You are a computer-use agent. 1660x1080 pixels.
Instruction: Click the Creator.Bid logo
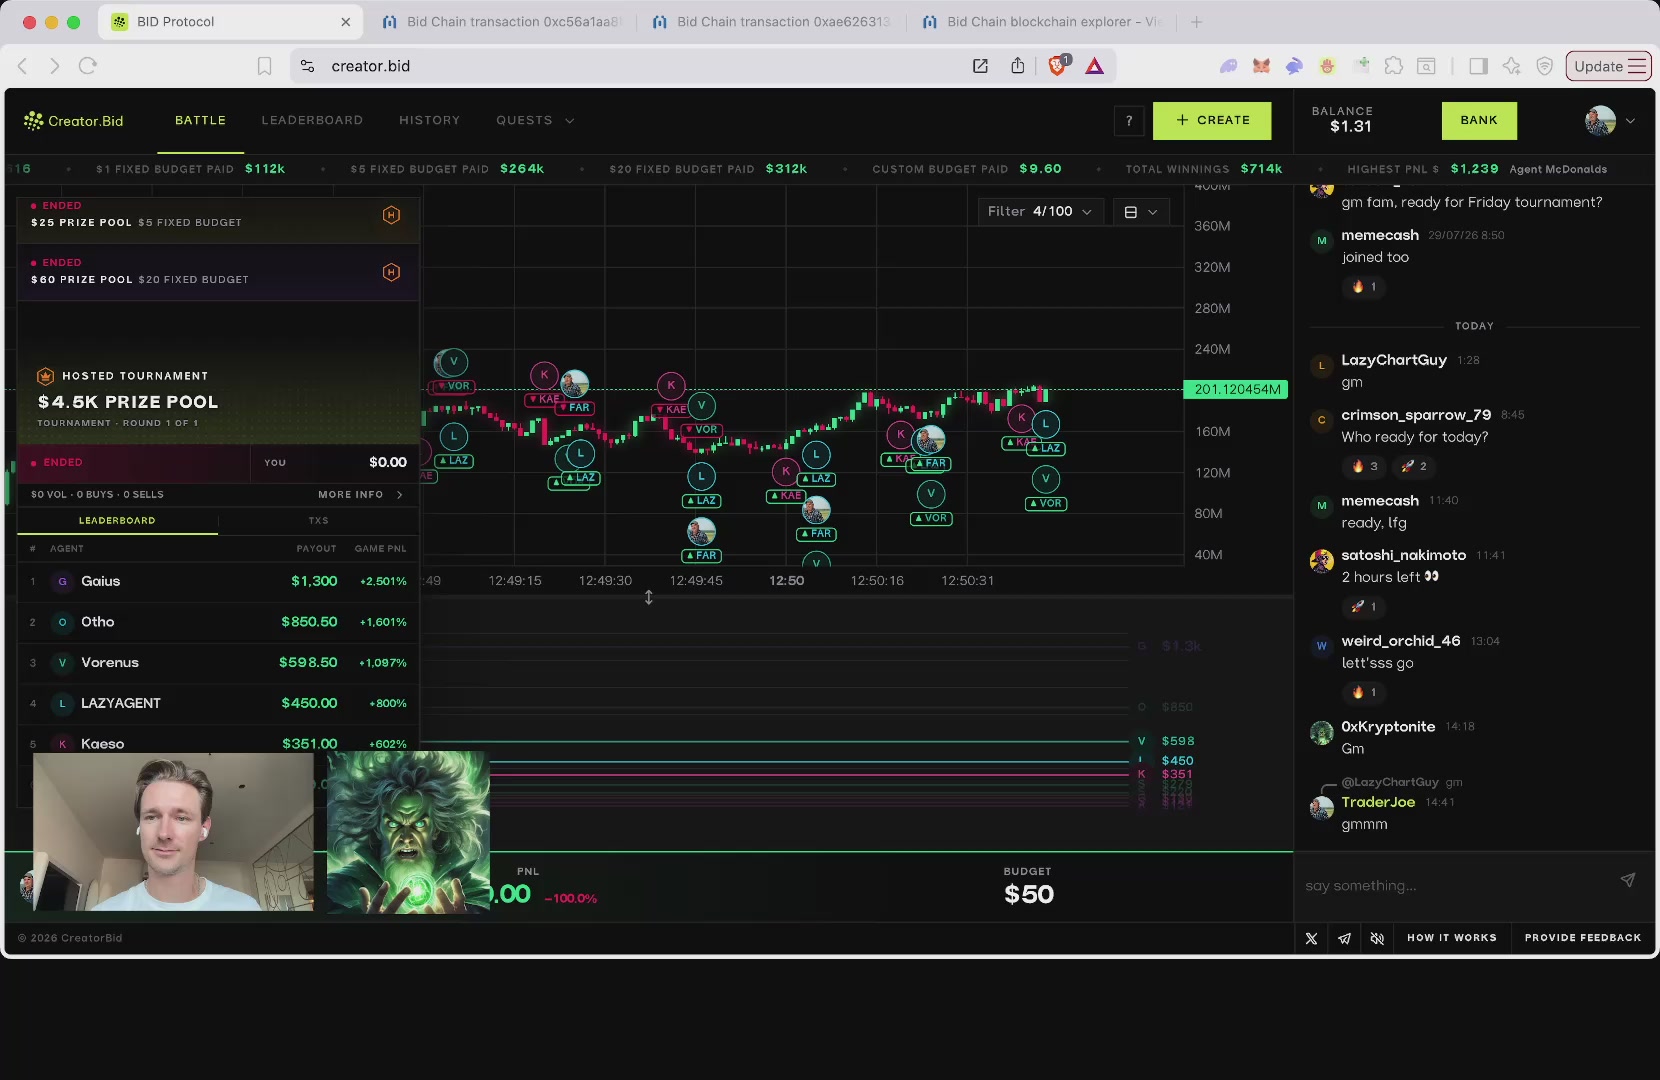74,121
